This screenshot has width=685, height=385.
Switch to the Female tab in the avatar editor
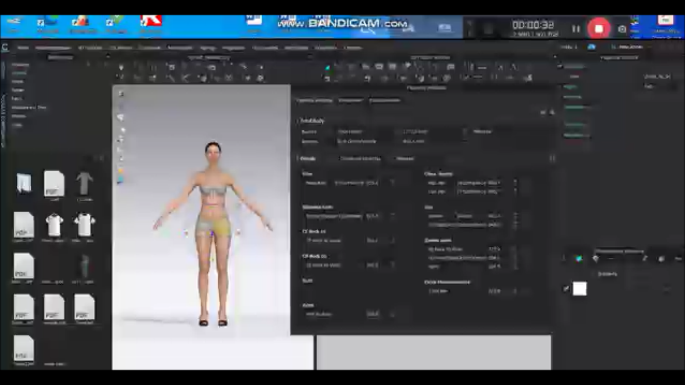(x=308, y=159)
